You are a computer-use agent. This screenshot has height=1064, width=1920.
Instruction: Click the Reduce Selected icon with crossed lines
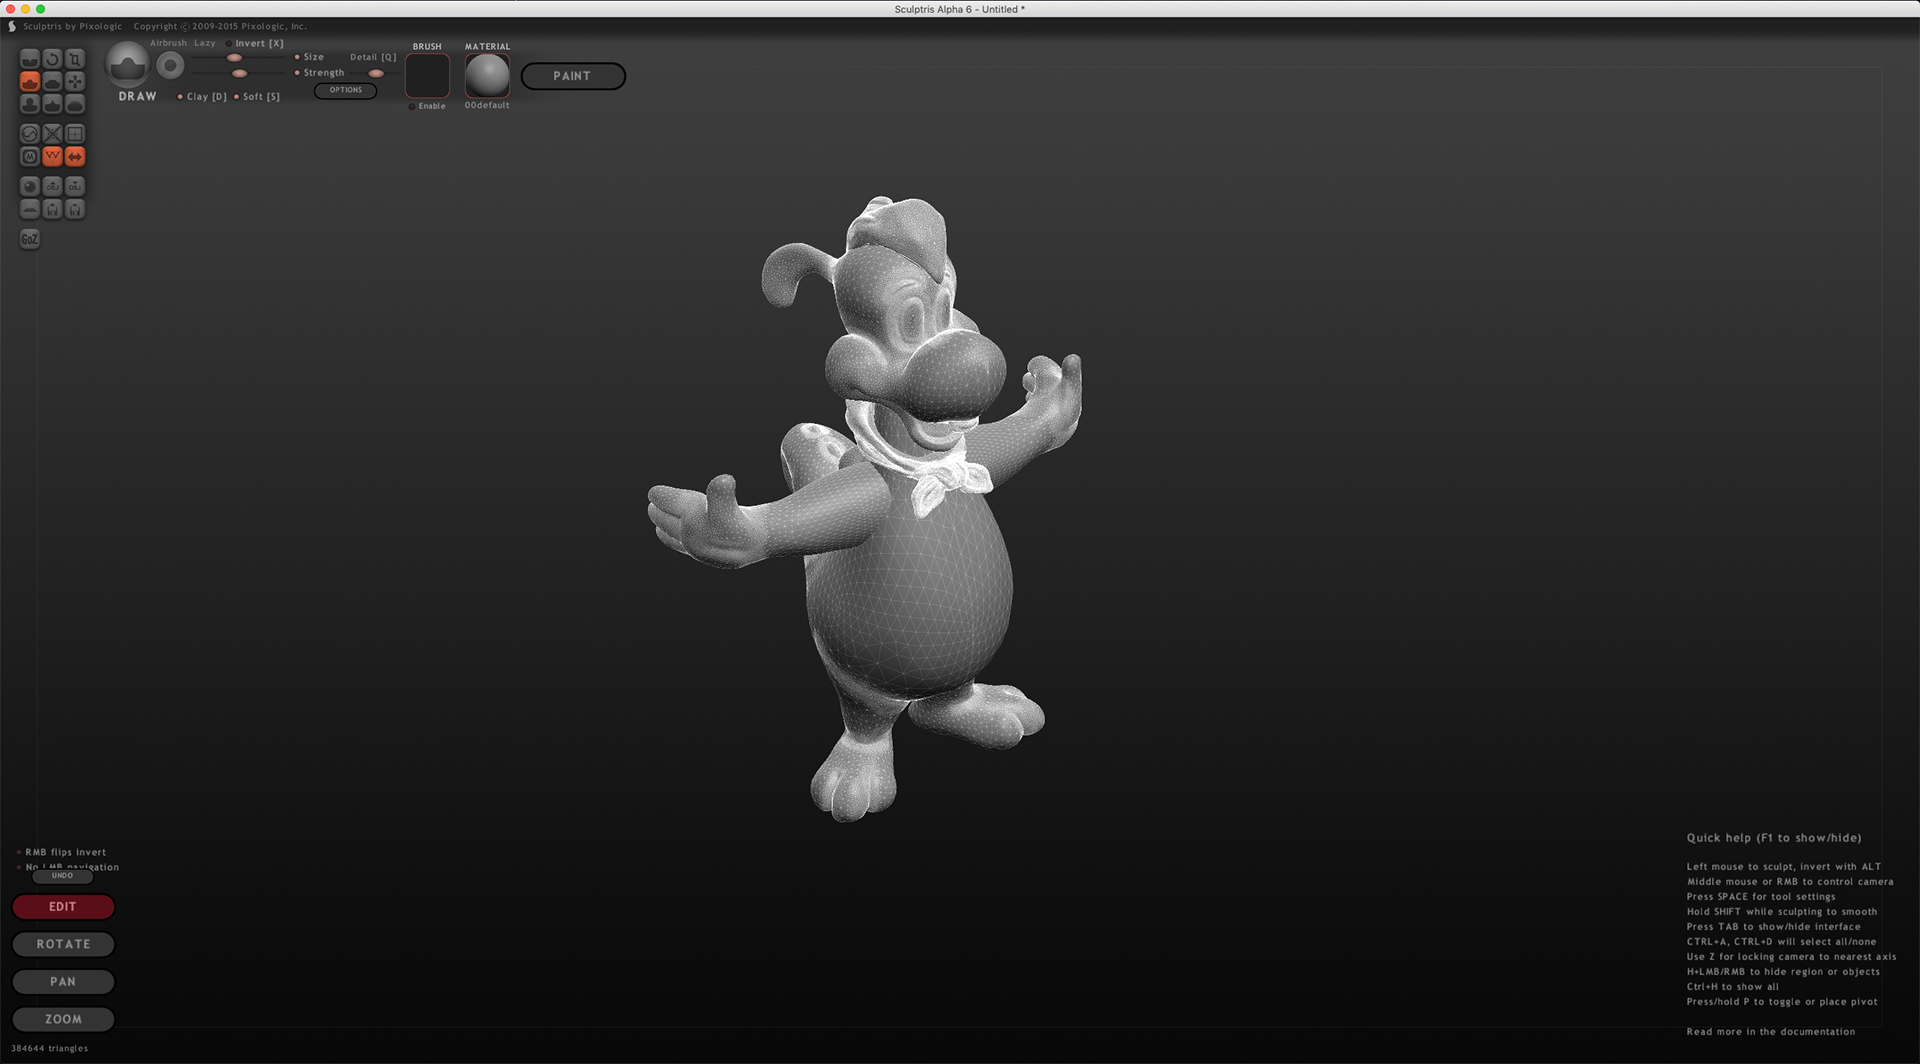[52, 134]
